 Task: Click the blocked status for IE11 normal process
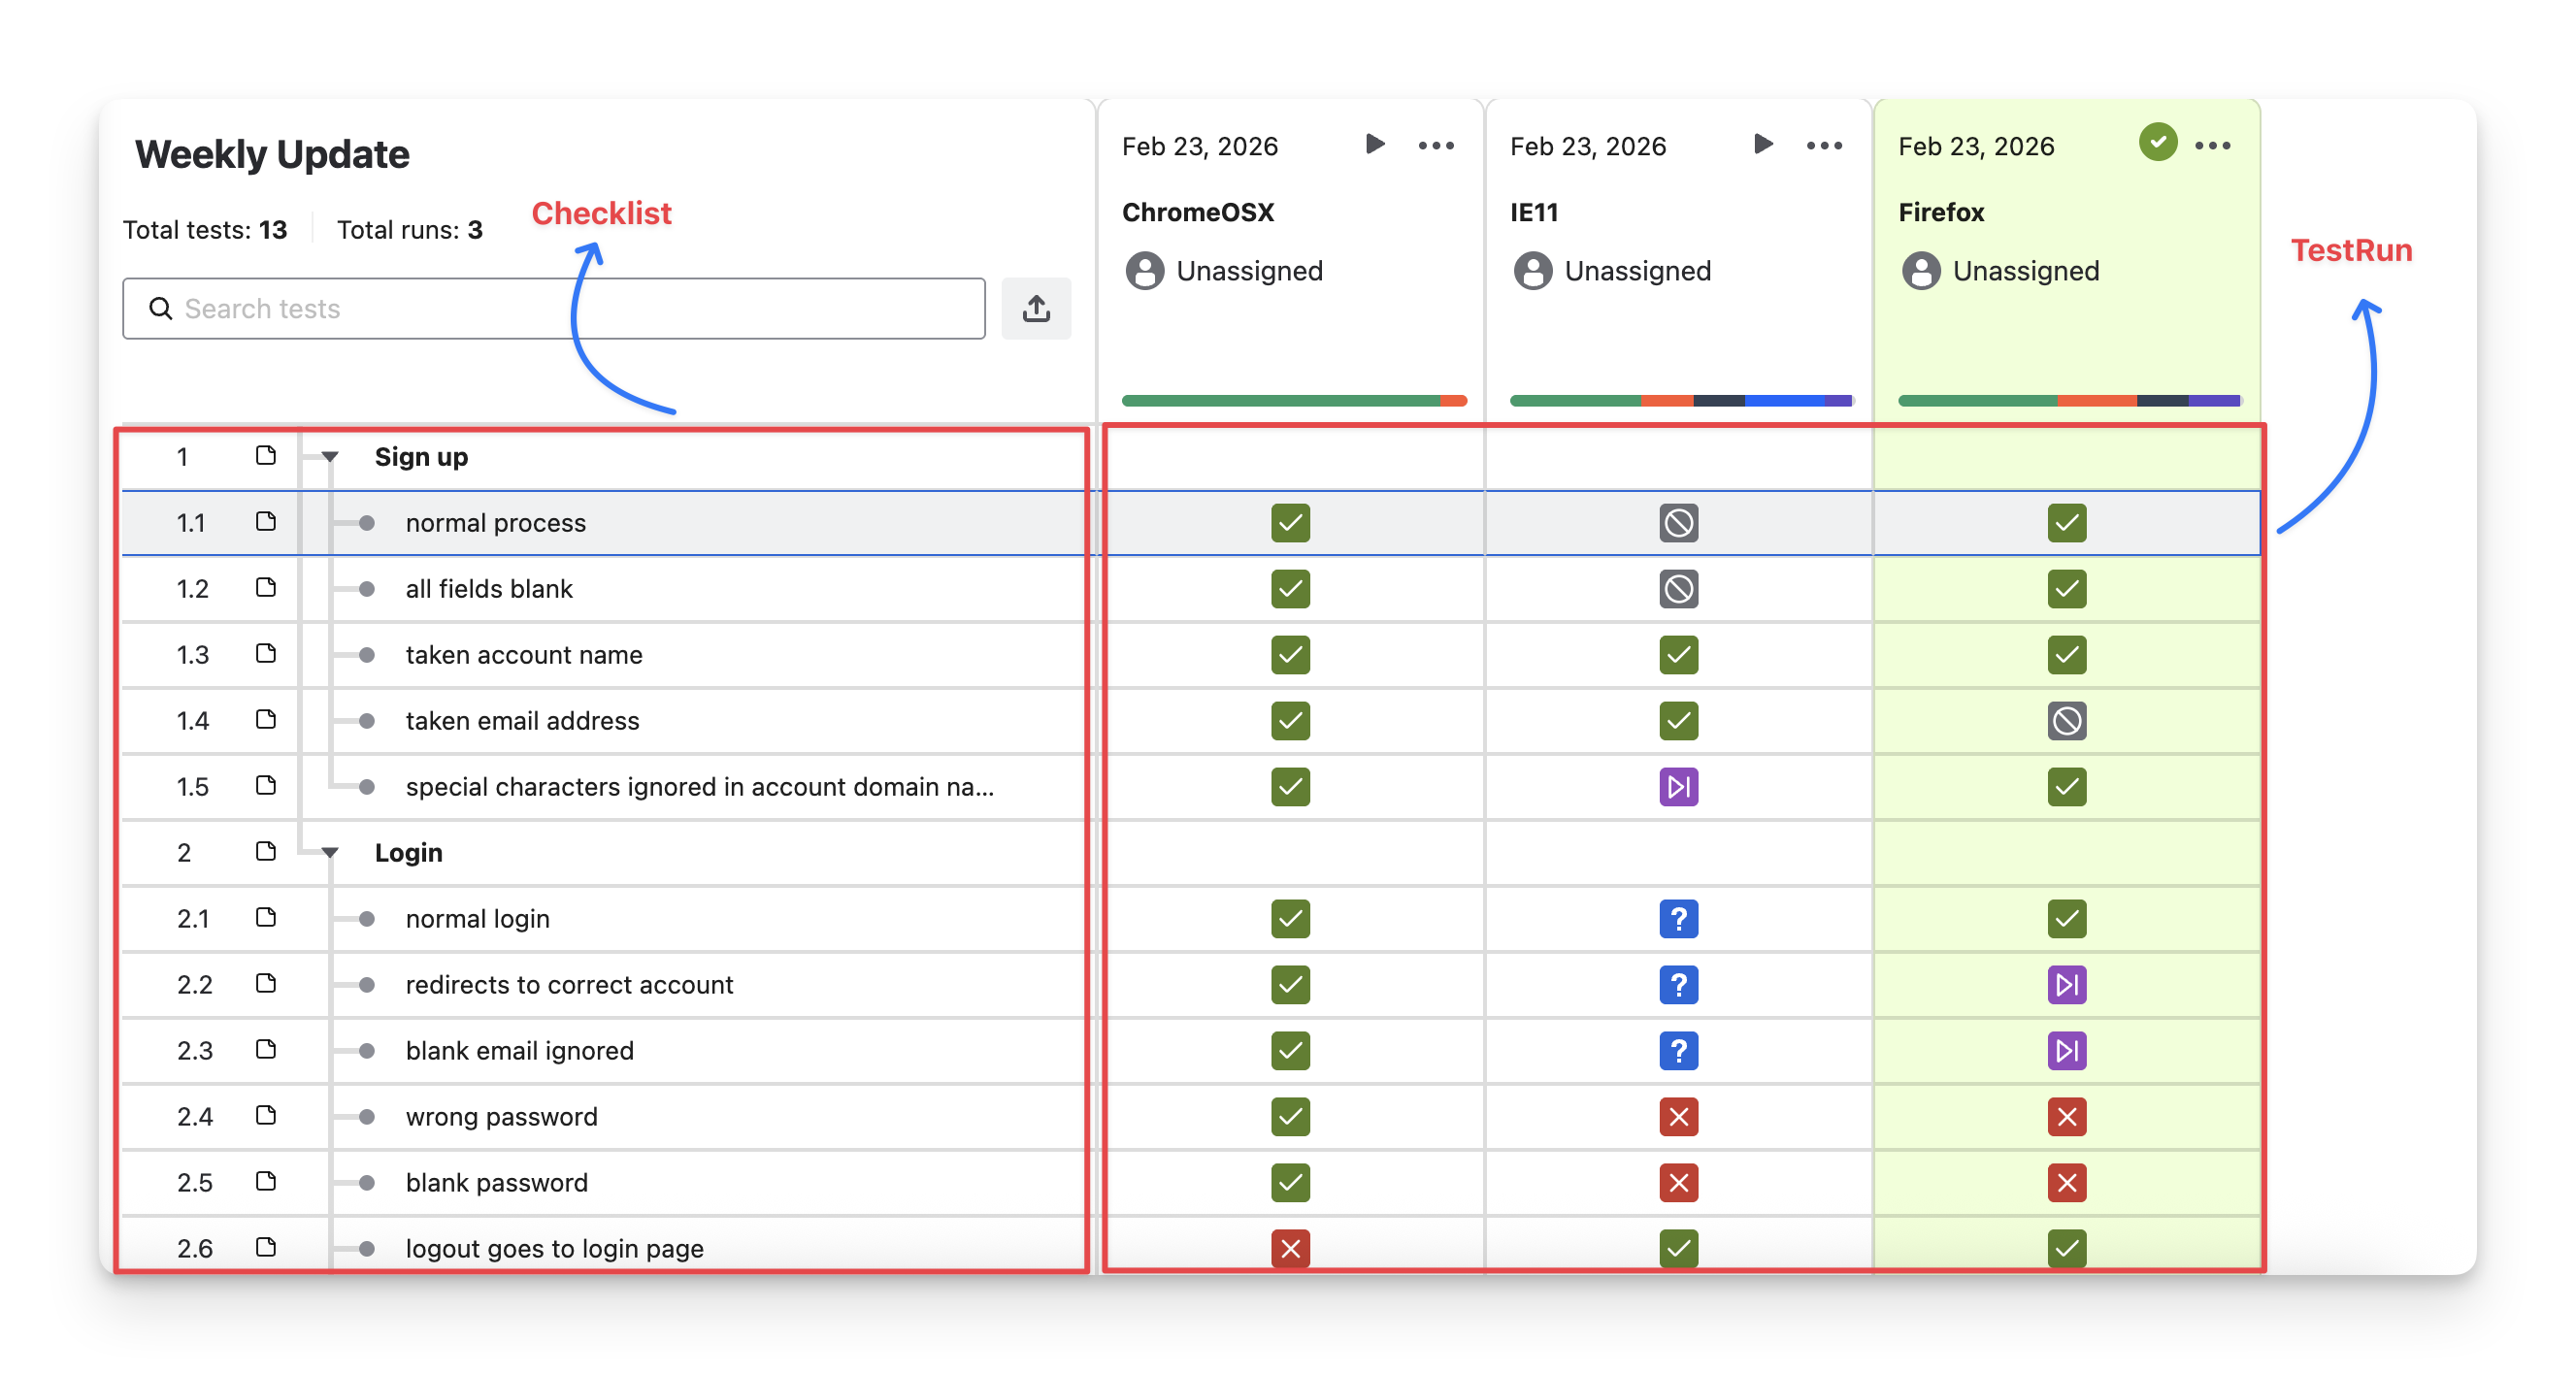[1678, 523]
